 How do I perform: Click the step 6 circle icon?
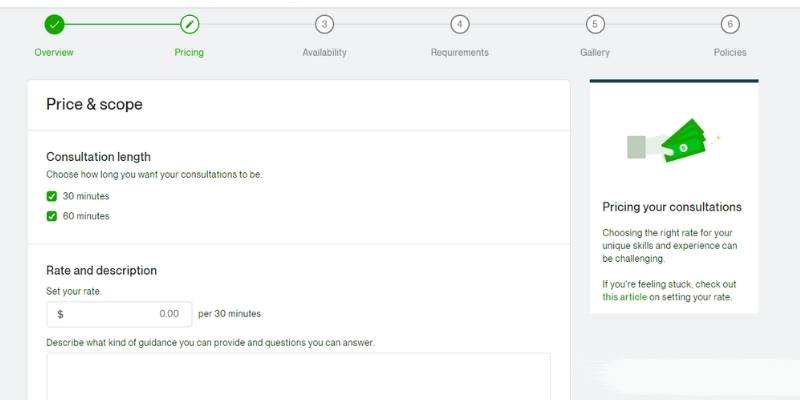(730, 24)
